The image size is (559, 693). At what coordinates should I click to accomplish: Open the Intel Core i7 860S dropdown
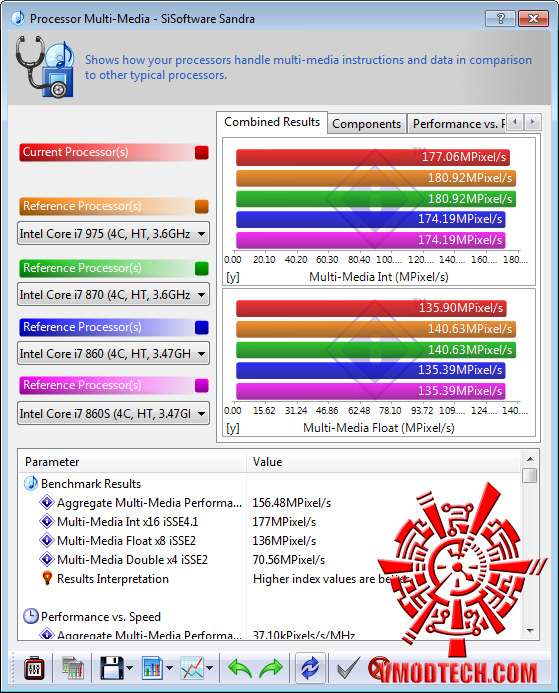[x=113, y=413]
